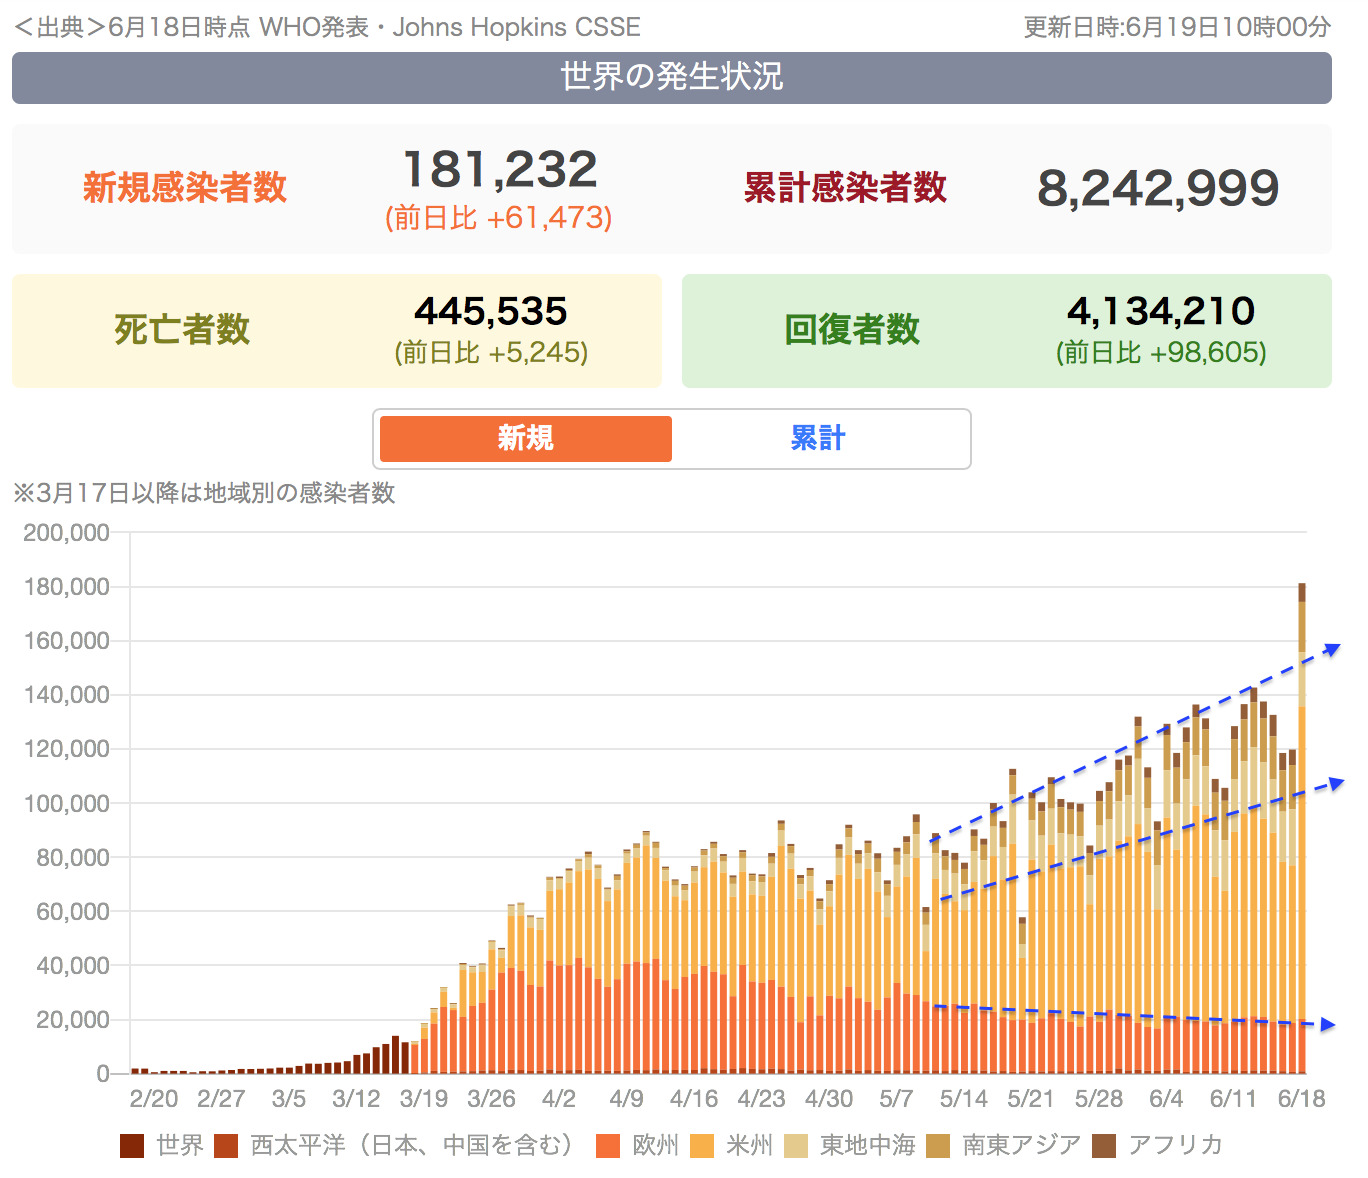This screenshot has width=1368, height=1178.
Task: Click the 新規感染者数 label
Action: coord(185,188)
